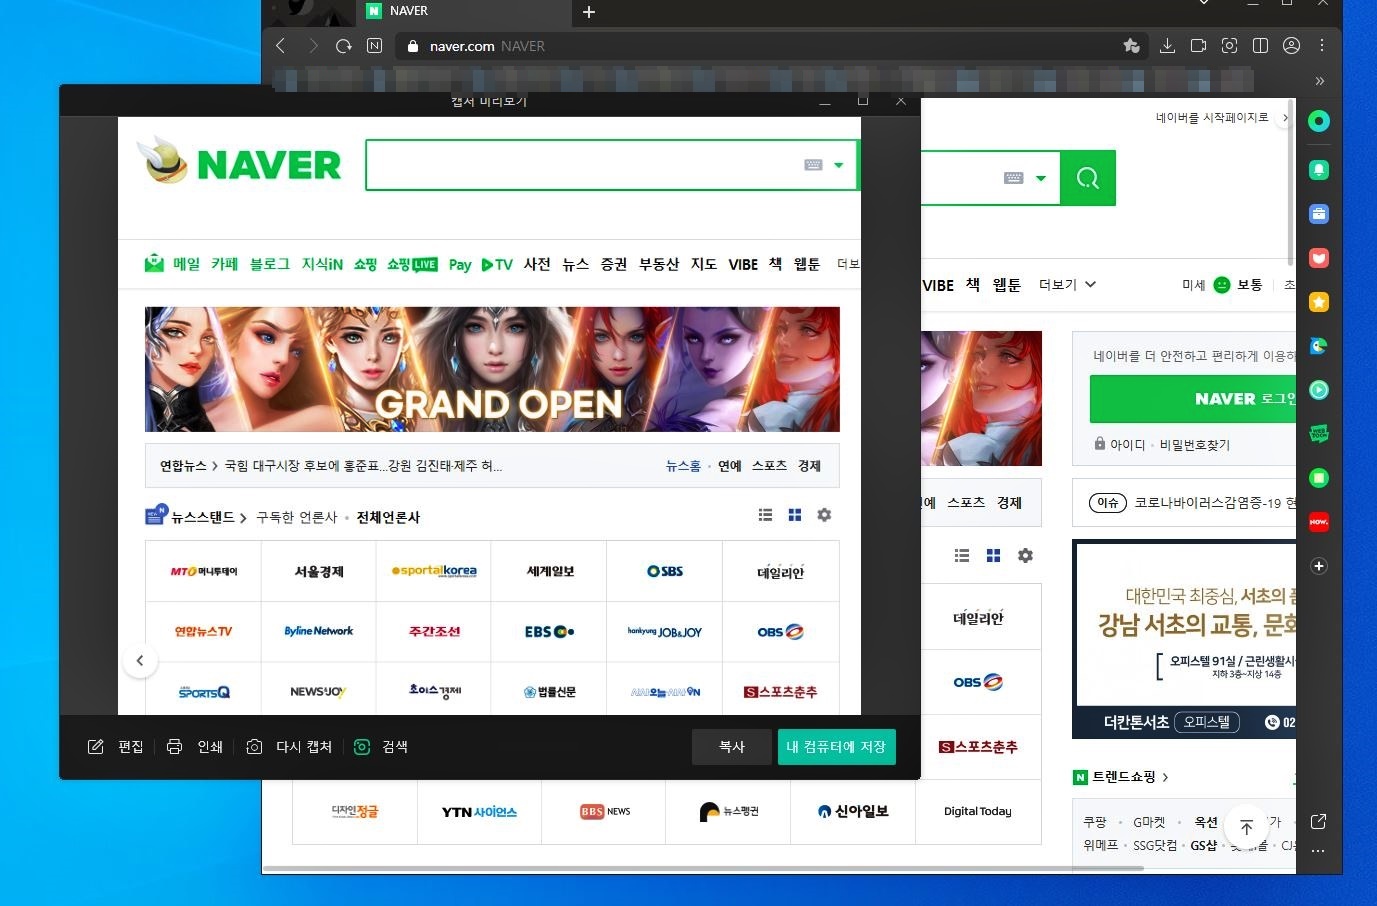Toggle the split view icon in browser toolbar
1377x906 pixels.
coord(1260,46)
